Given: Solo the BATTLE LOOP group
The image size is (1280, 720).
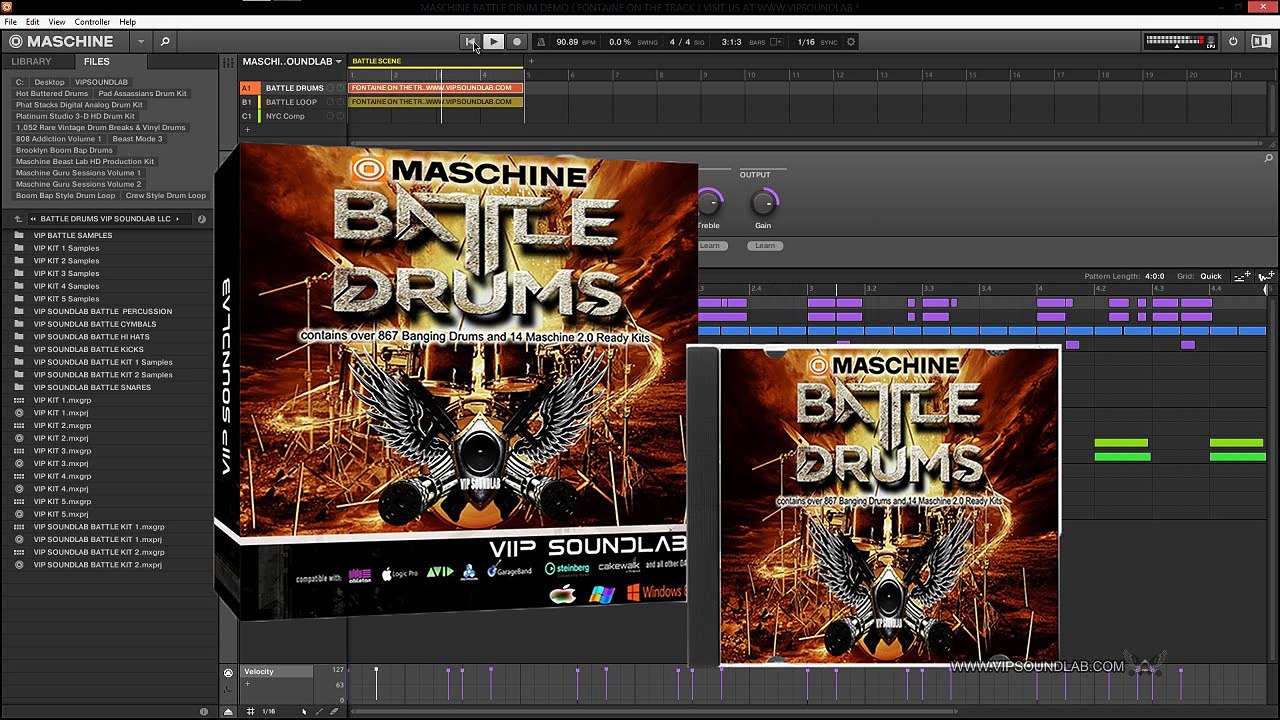Looking at the screenshot, I should coord(340,102).
